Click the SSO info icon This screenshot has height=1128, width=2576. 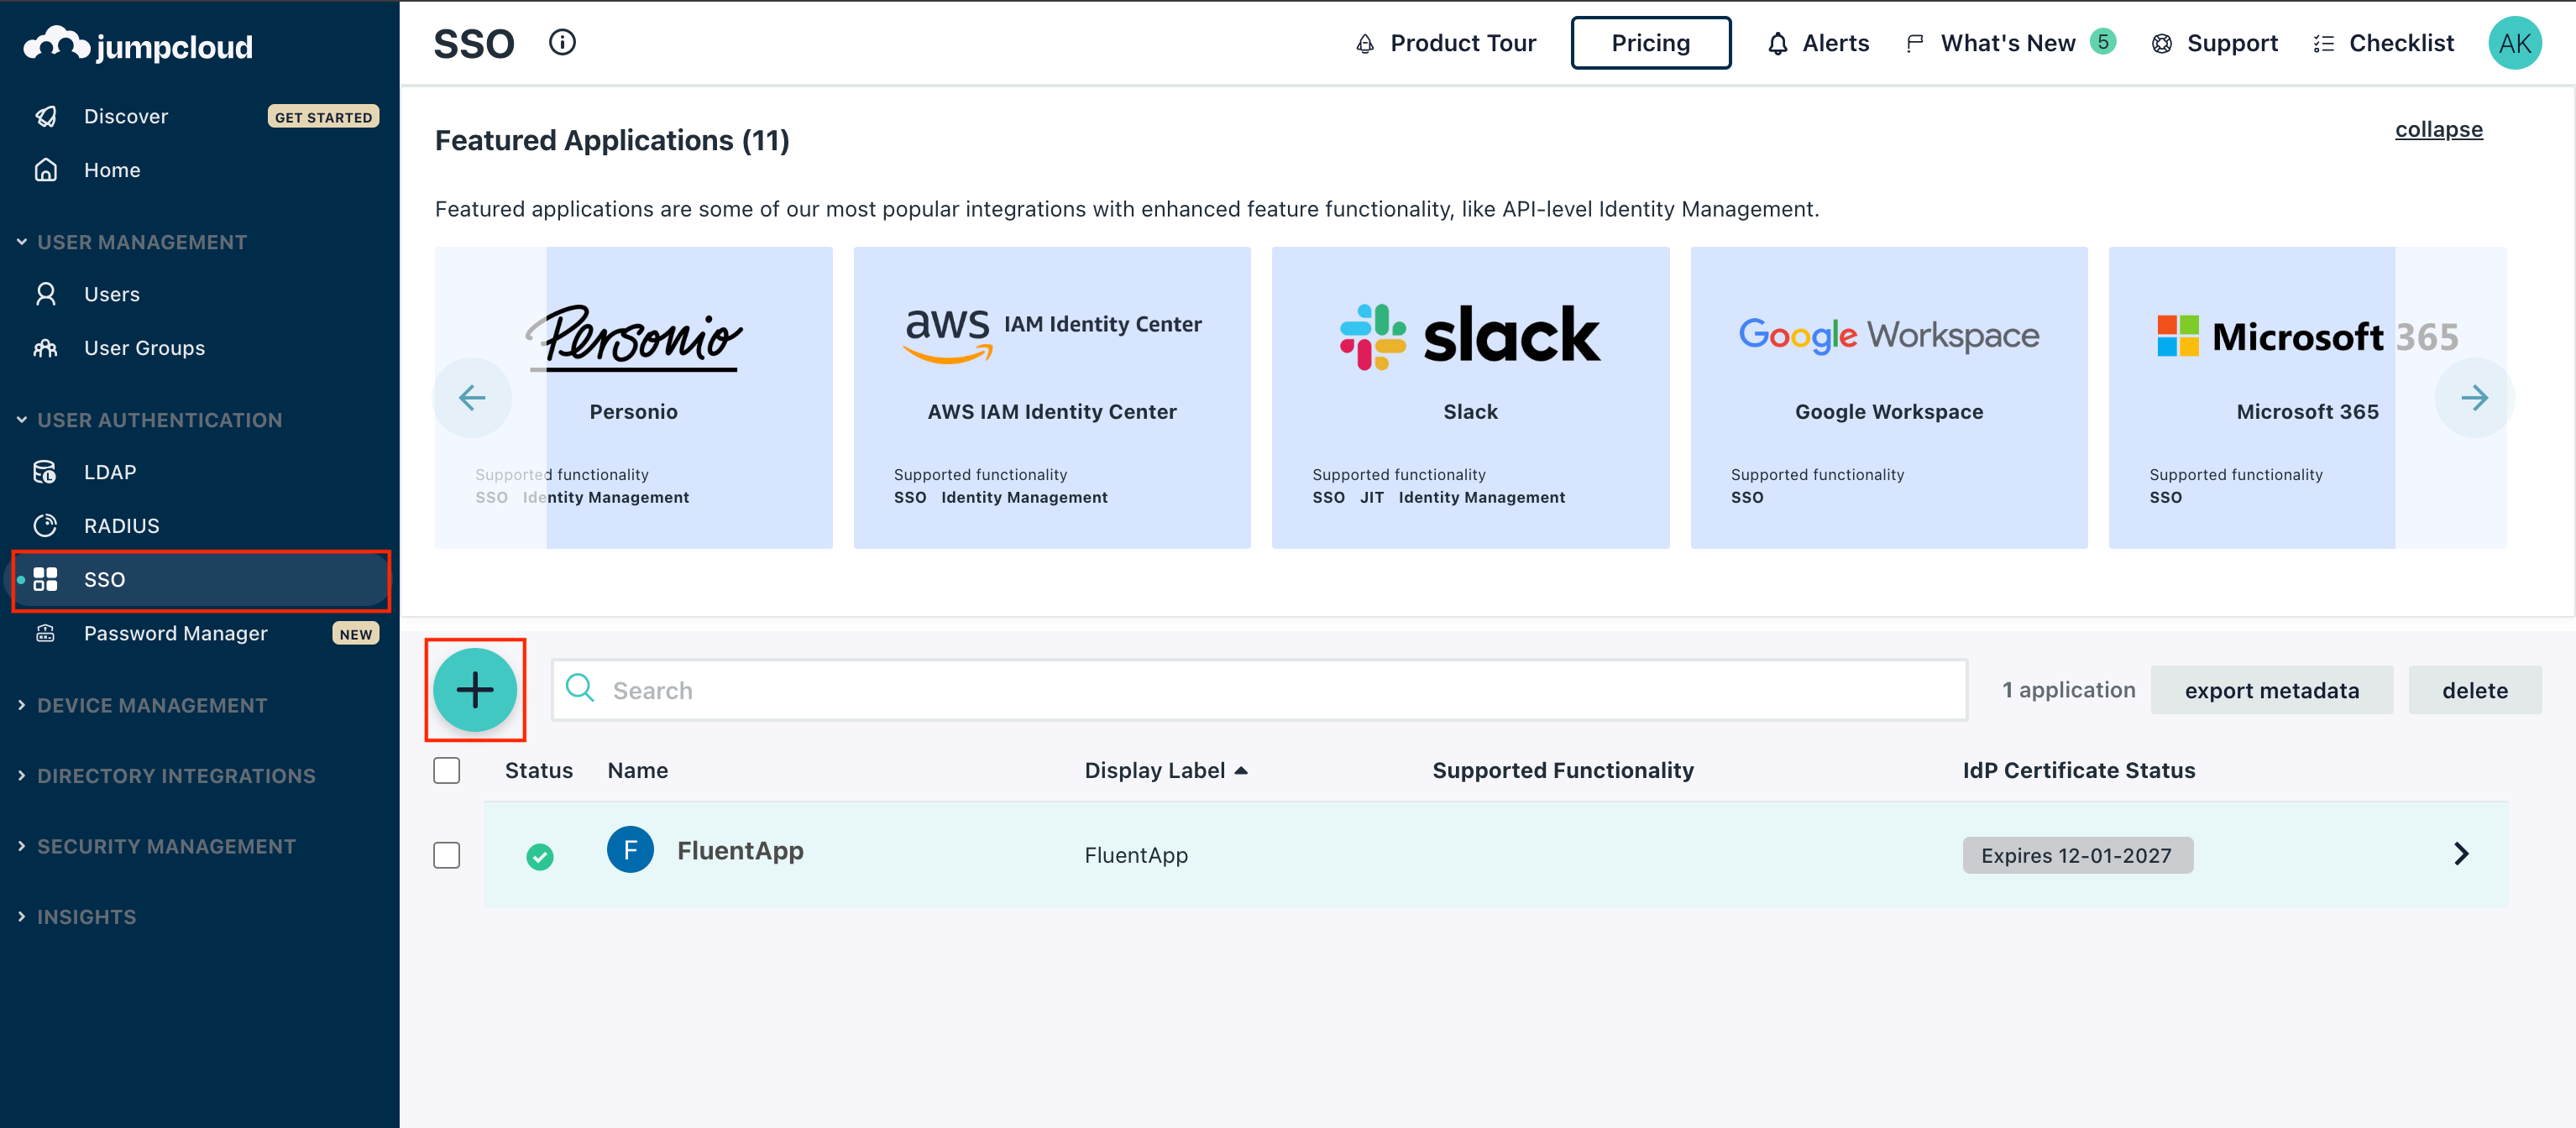(x=562, y=42)
